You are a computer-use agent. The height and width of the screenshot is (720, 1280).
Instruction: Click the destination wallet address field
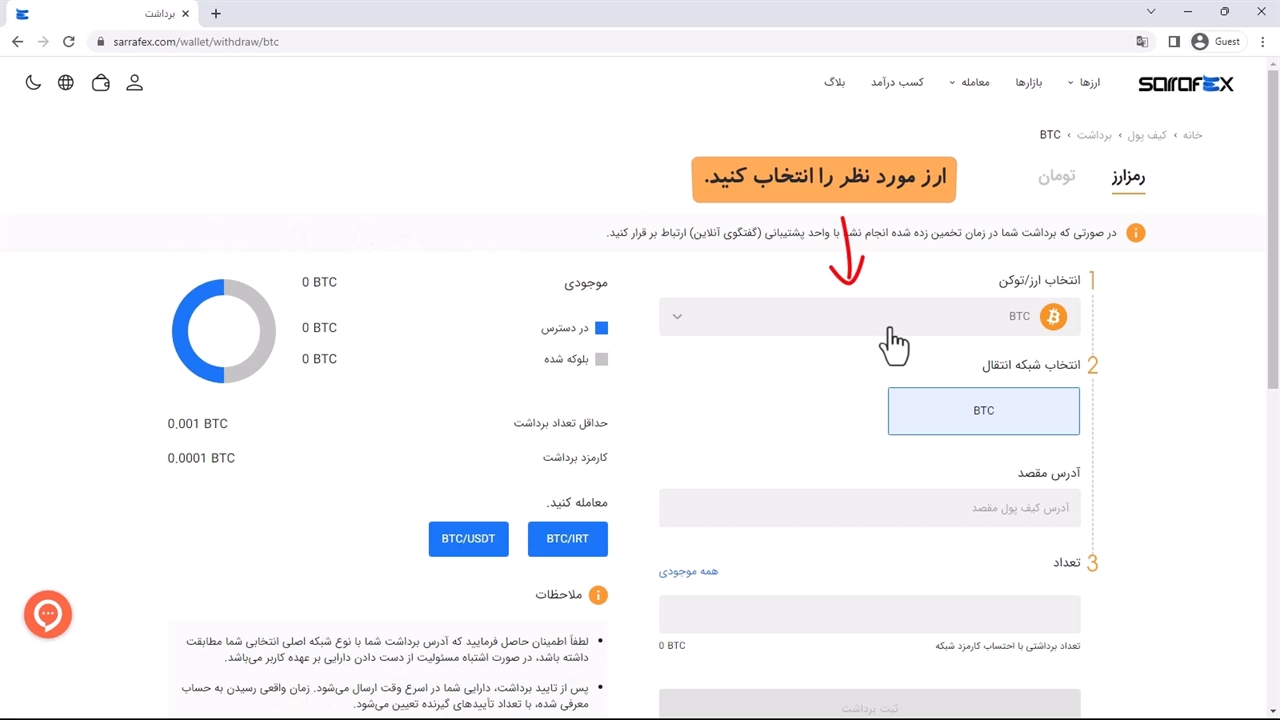869,508
